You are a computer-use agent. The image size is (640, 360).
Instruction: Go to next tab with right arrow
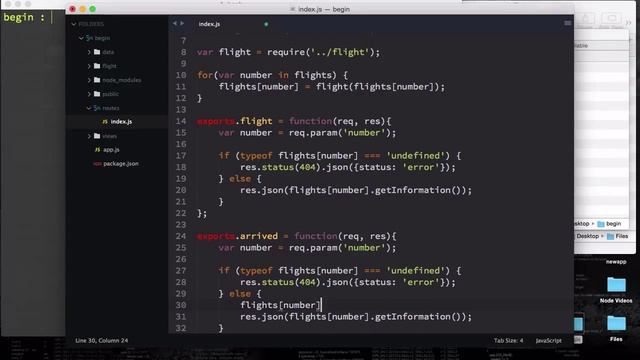click(182, 24)
